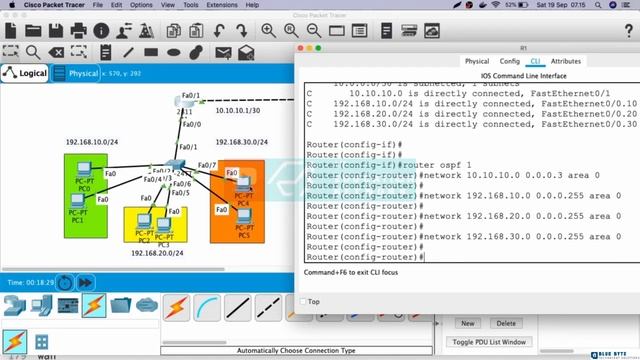
Task: Switch to Logical workspace view
Action: (25, 73)
